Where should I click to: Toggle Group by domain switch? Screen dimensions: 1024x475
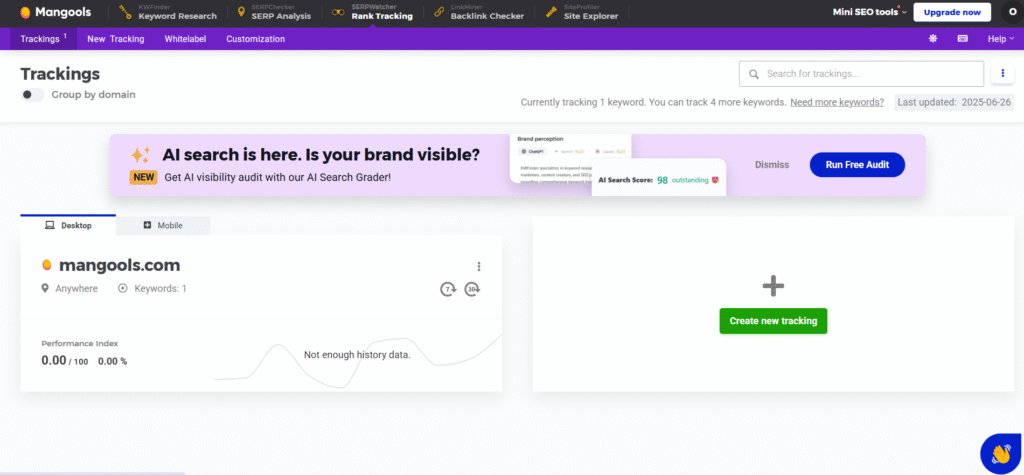[x=32, y=95]
